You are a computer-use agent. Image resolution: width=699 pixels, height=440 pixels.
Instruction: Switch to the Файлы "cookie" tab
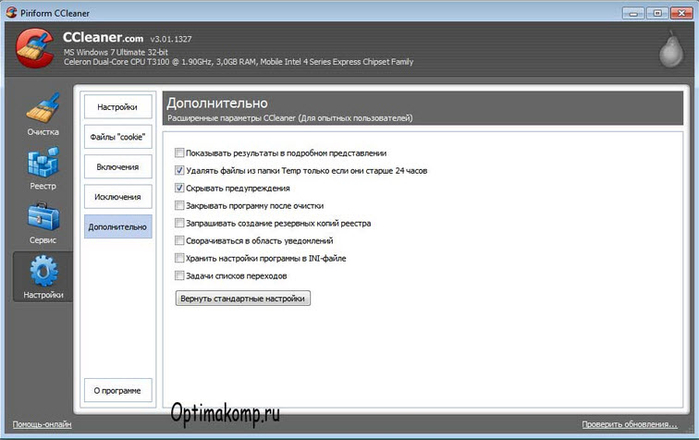(118, 137)
